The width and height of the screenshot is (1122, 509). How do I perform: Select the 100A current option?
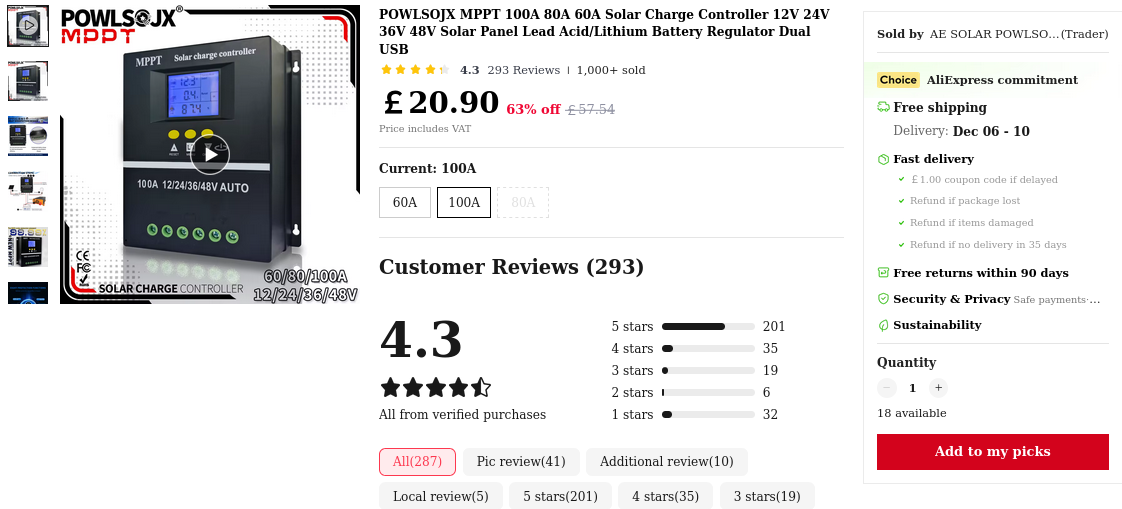(464, 202)
